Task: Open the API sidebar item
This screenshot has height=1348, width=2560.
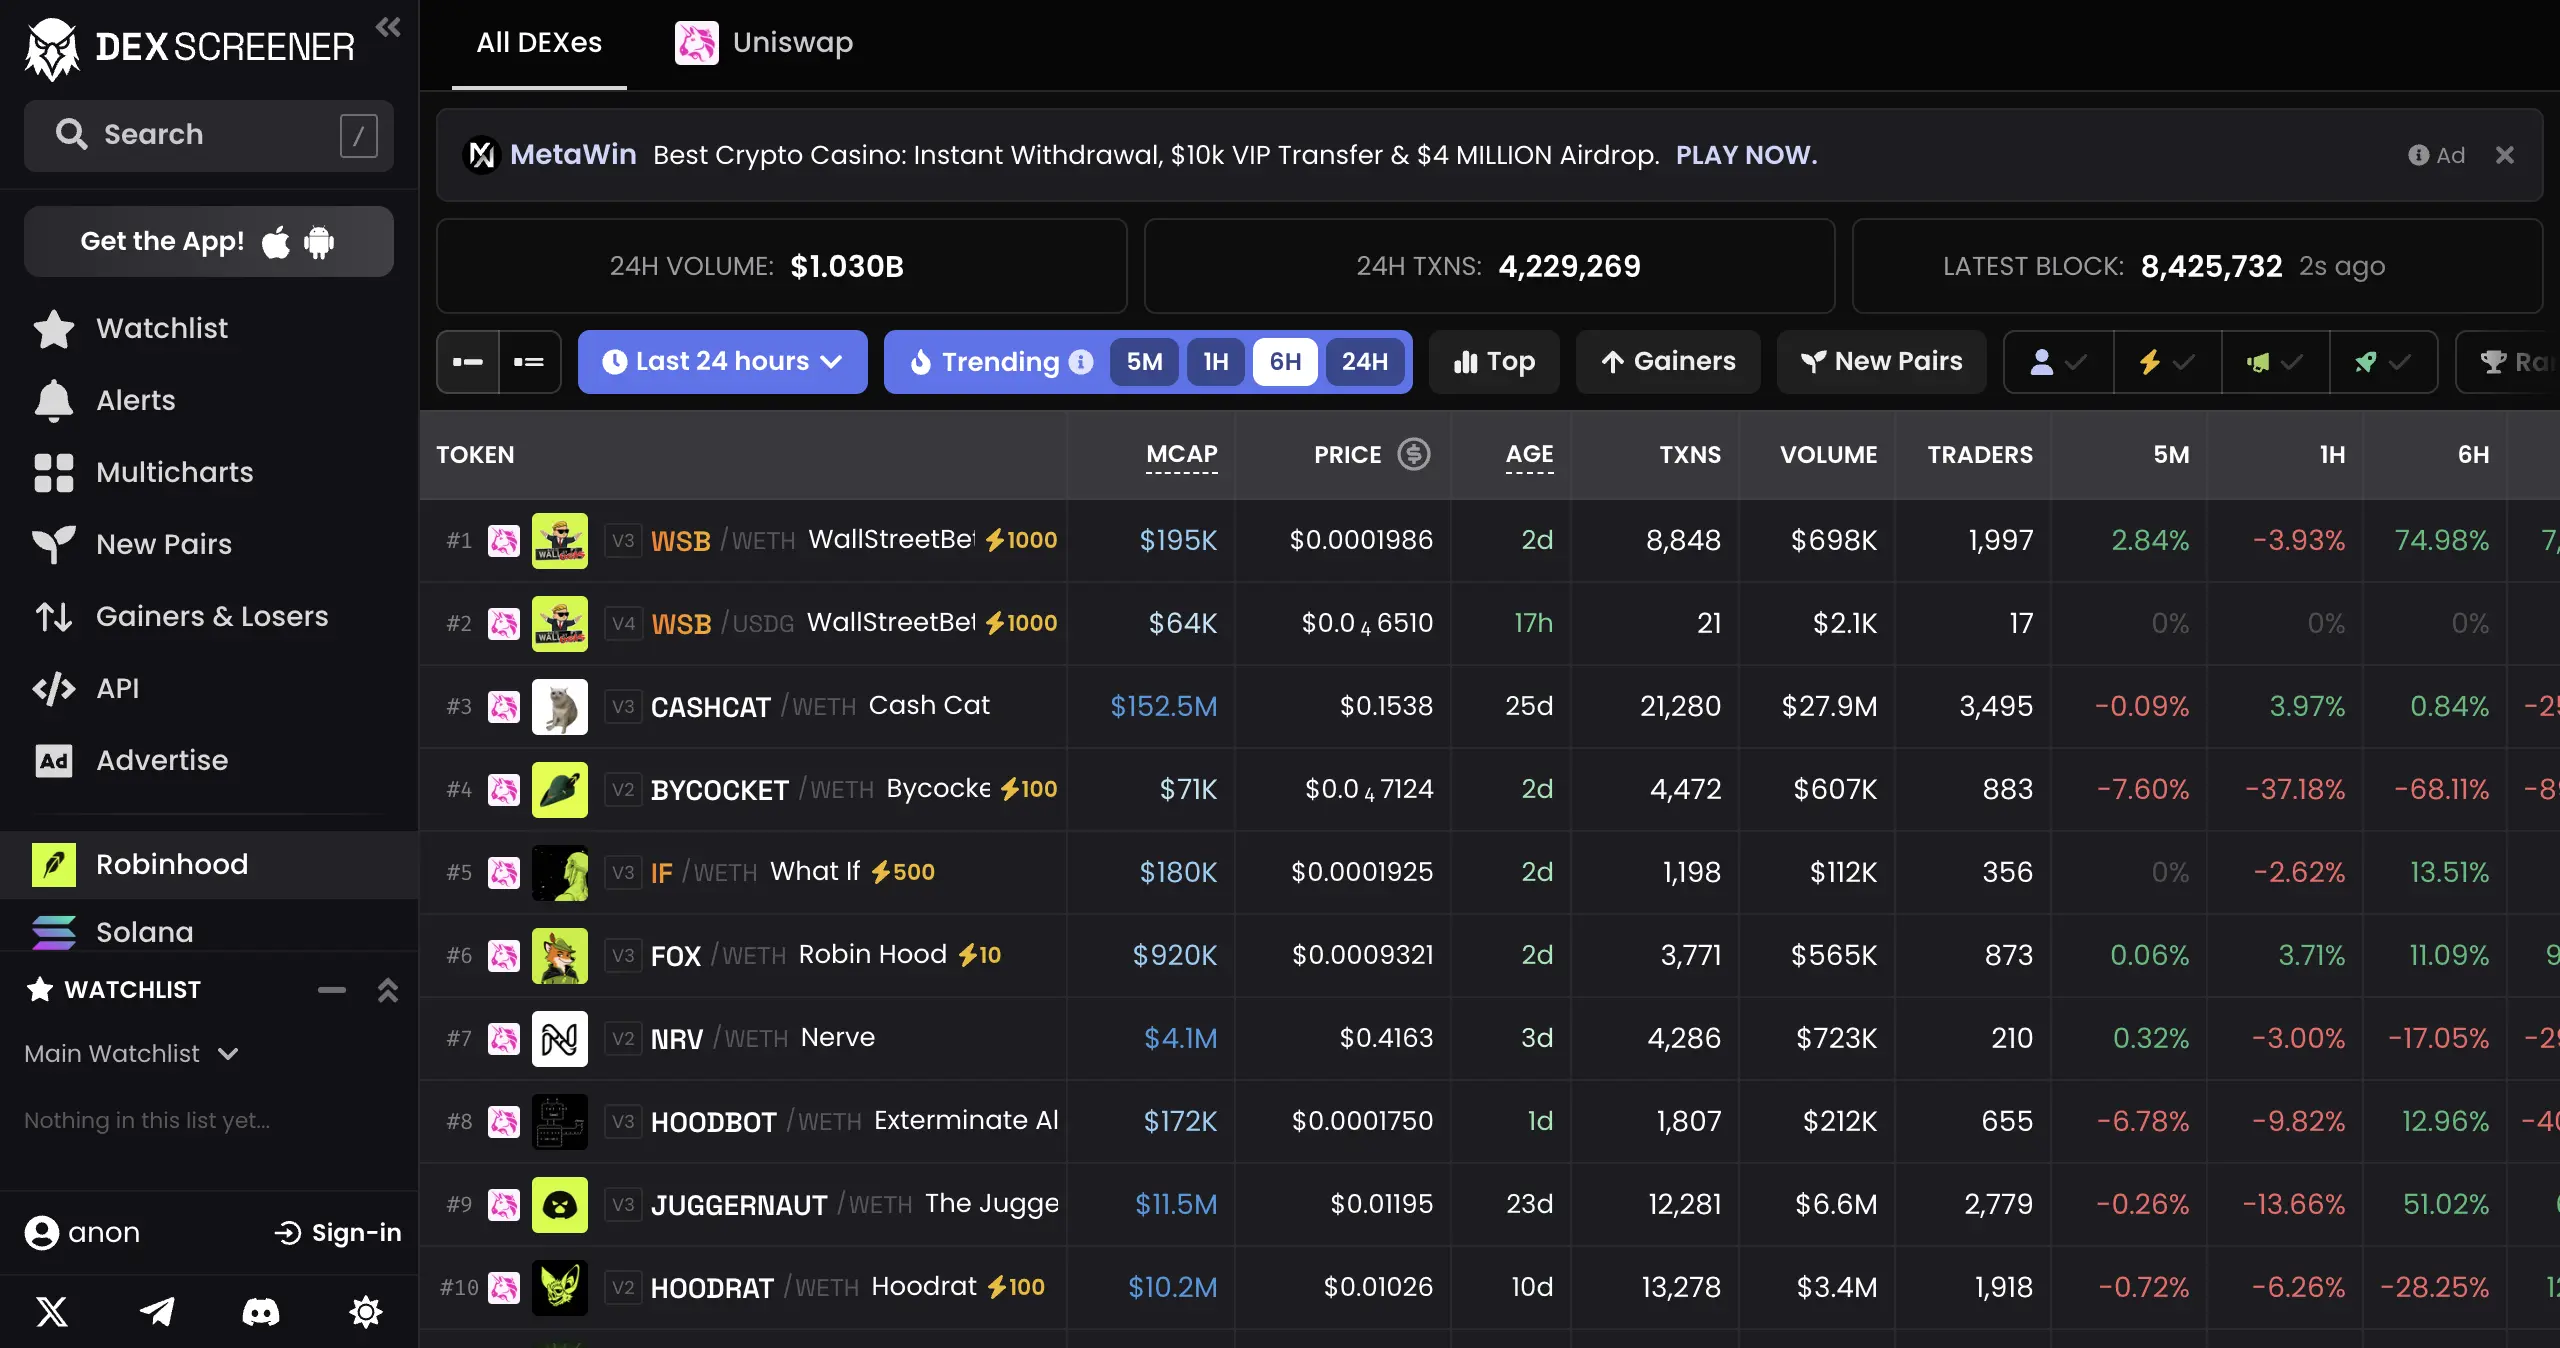Action: click(x=209, y=688)
